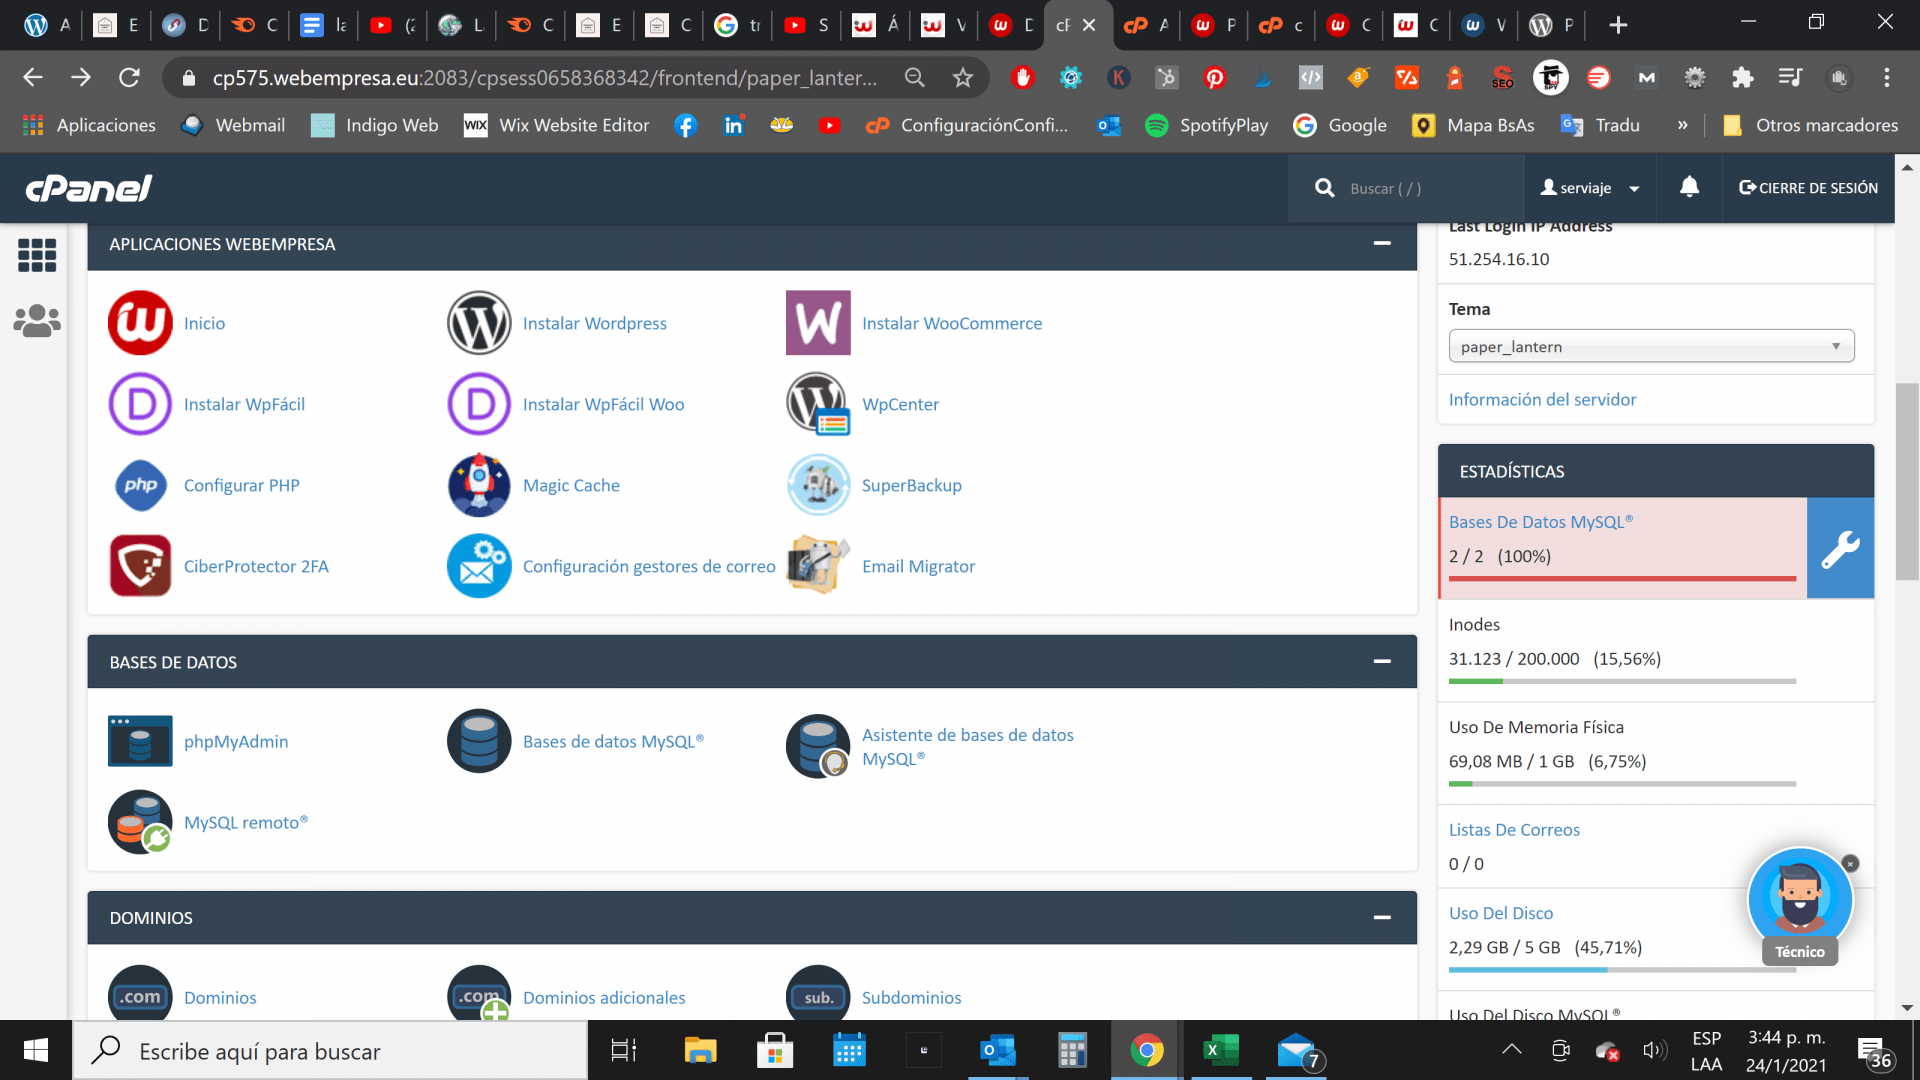
Task: Open the Bases de datos MySQL icon
Action: [x=479, y=741]
